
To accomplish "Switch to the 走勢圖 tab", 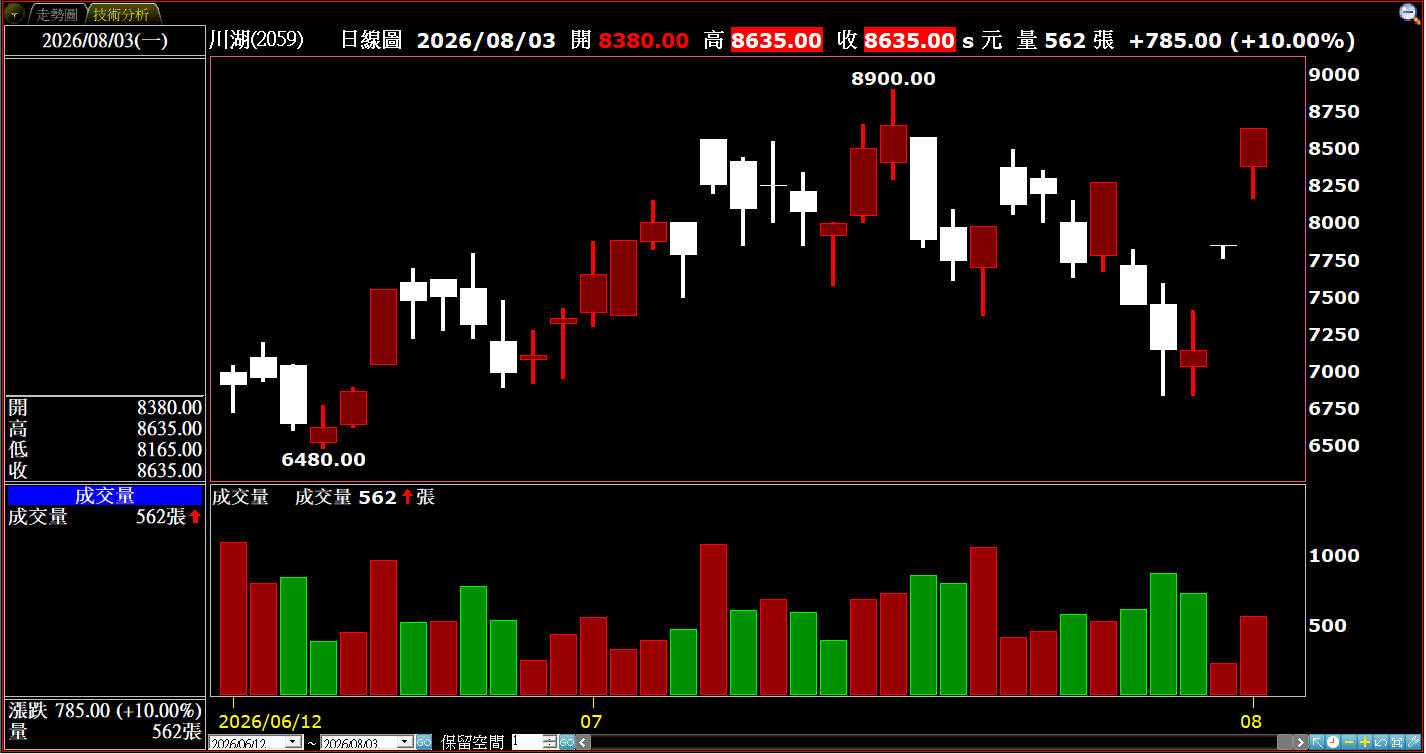I will click(57, 15).
